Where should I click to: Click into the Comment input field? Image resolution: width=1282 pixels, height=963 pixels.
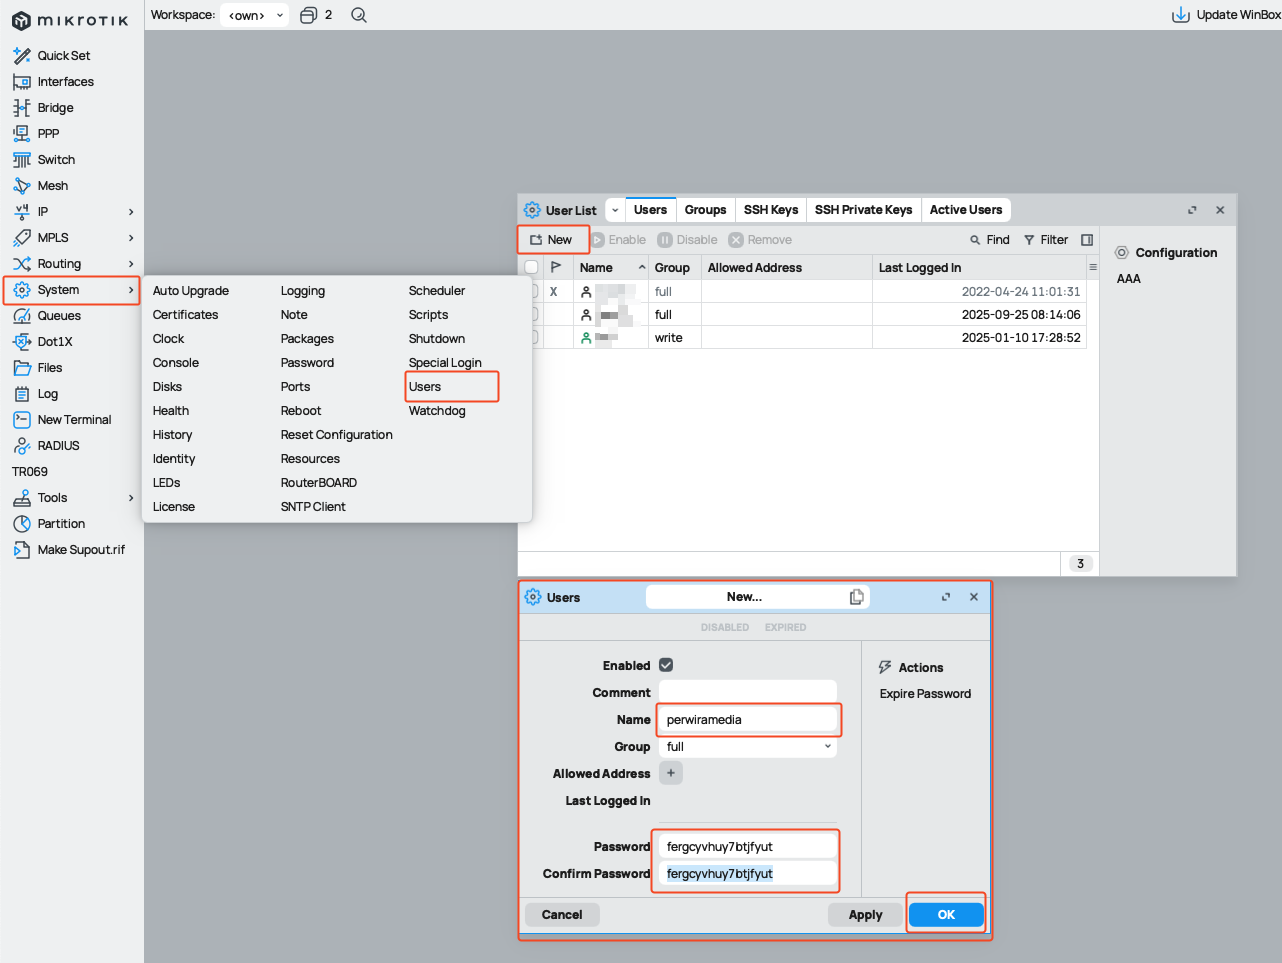click(747, 692)
